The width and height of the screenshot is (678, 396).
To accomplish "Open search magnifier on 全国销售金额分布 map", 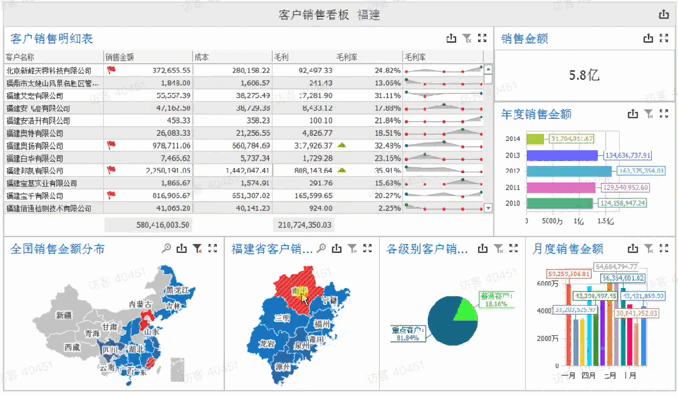I will [x=166, y=248].
